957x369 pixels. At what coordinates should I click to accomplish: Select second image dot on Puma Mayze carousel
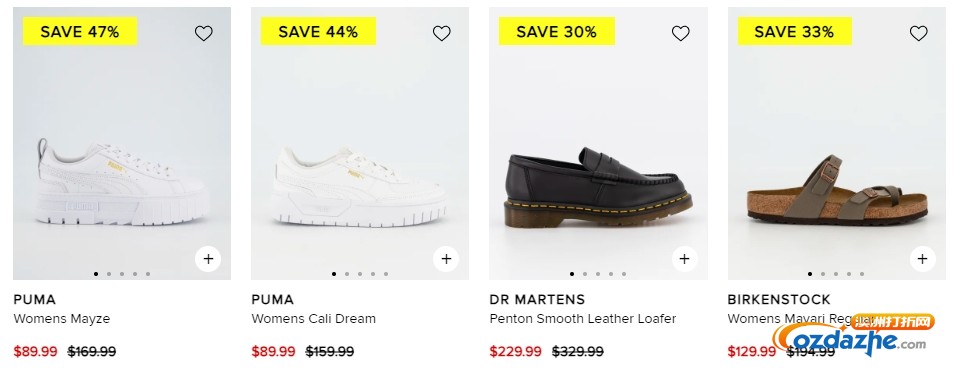click(109, 274)
